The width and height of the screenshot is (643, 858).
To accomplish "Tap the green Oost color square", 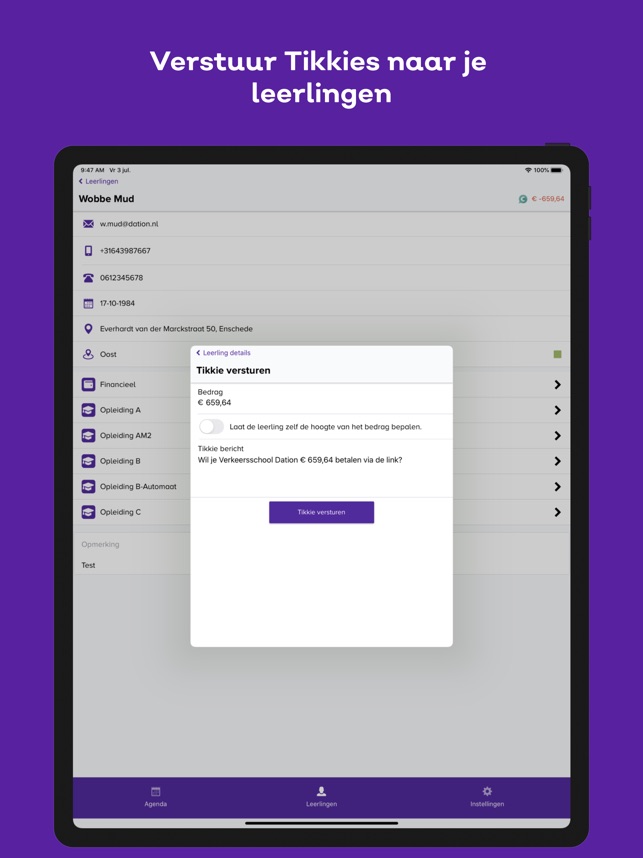I will (x=557, y=355).
